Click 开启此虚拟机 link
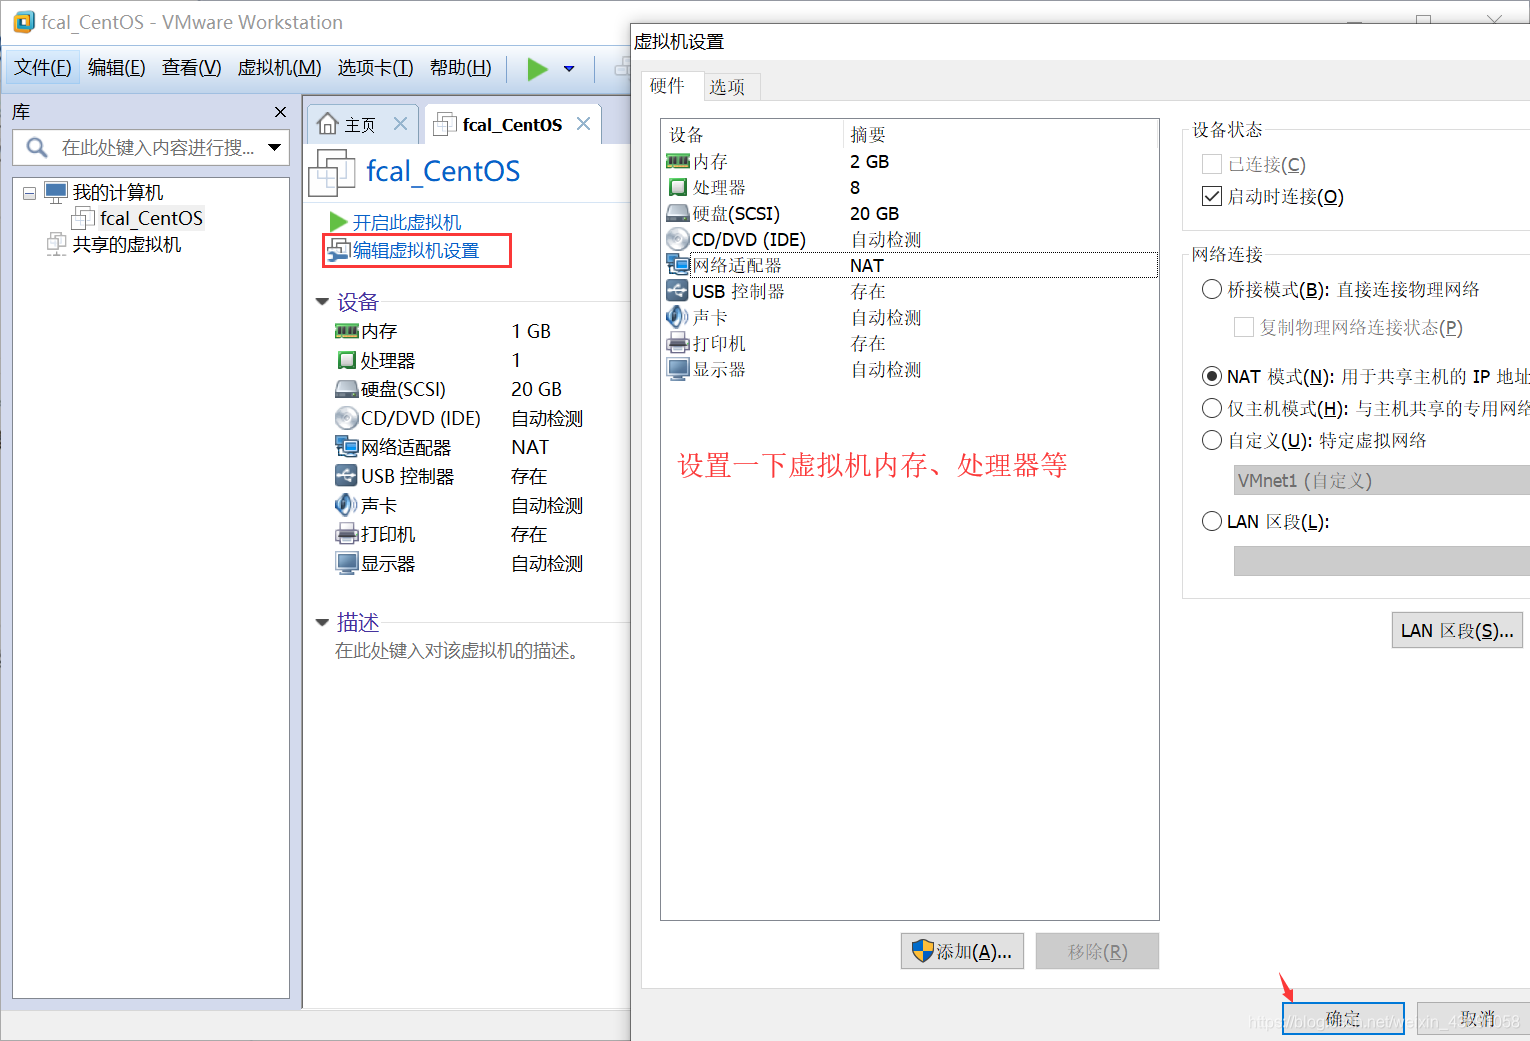The height and width of the screenshot is (1041, 1530). (x=407, y=222)
